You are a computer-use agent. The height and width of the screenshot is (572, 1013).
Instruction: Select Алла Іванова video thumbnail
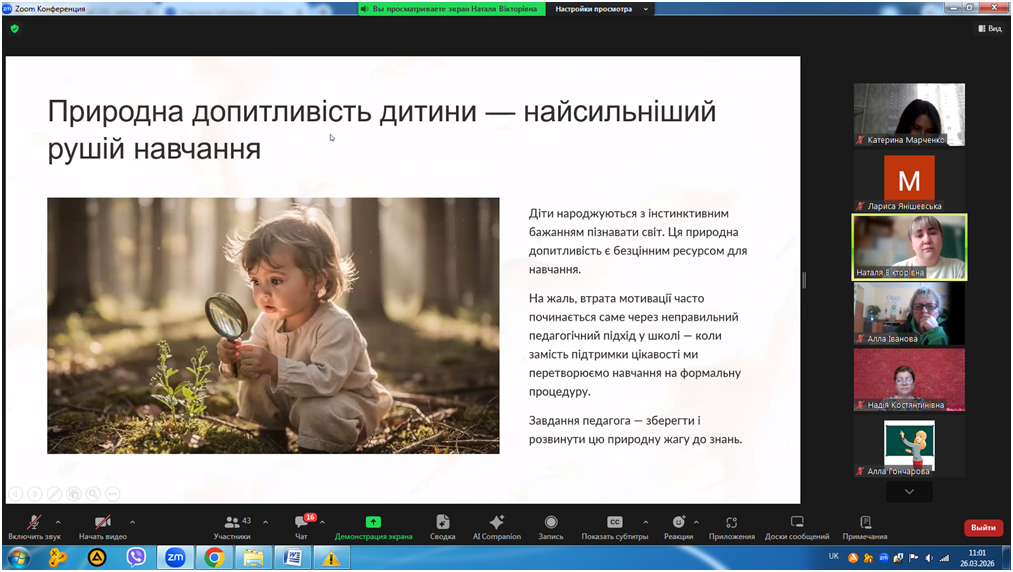909,313
